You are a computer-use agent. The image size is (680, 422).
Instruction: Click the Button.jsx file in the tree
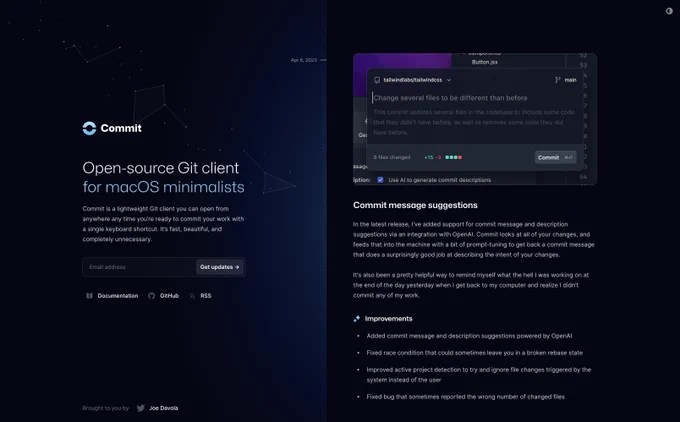(x=484, y=62)
